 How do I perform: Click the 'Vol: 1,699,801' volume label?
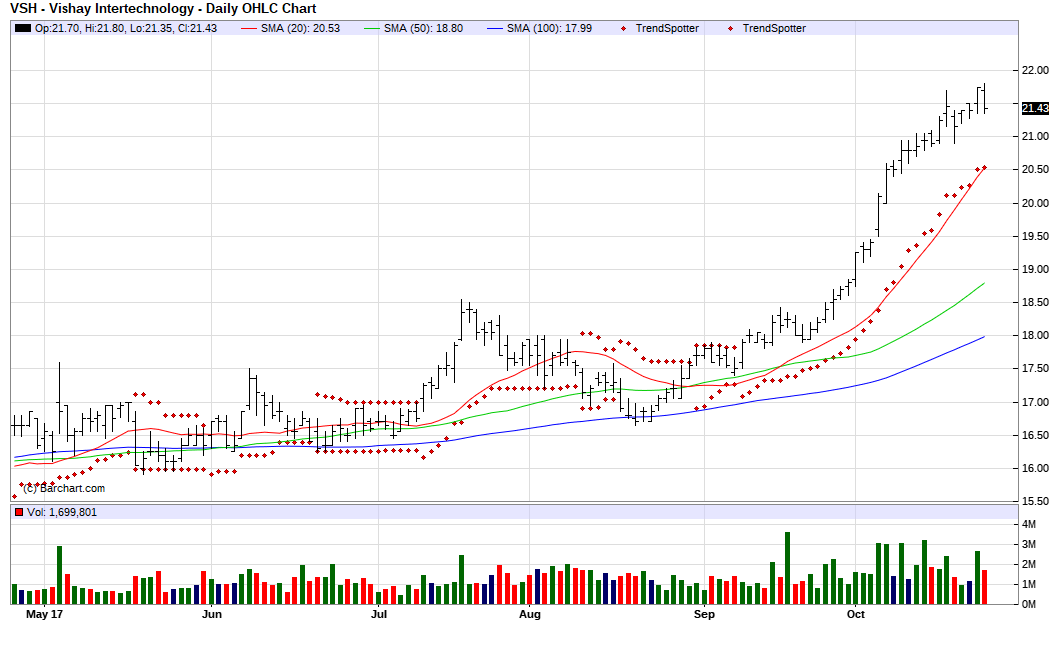click(62, 512)
